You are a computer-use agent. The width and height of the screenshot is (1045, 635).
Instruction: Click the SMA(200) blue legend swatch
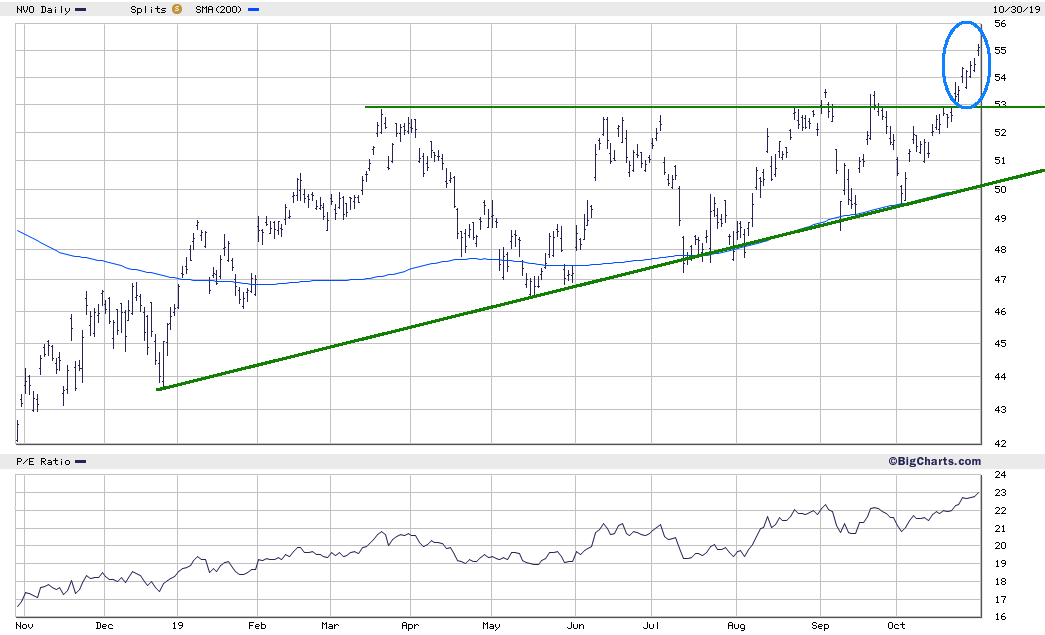(x=253, y=10)
